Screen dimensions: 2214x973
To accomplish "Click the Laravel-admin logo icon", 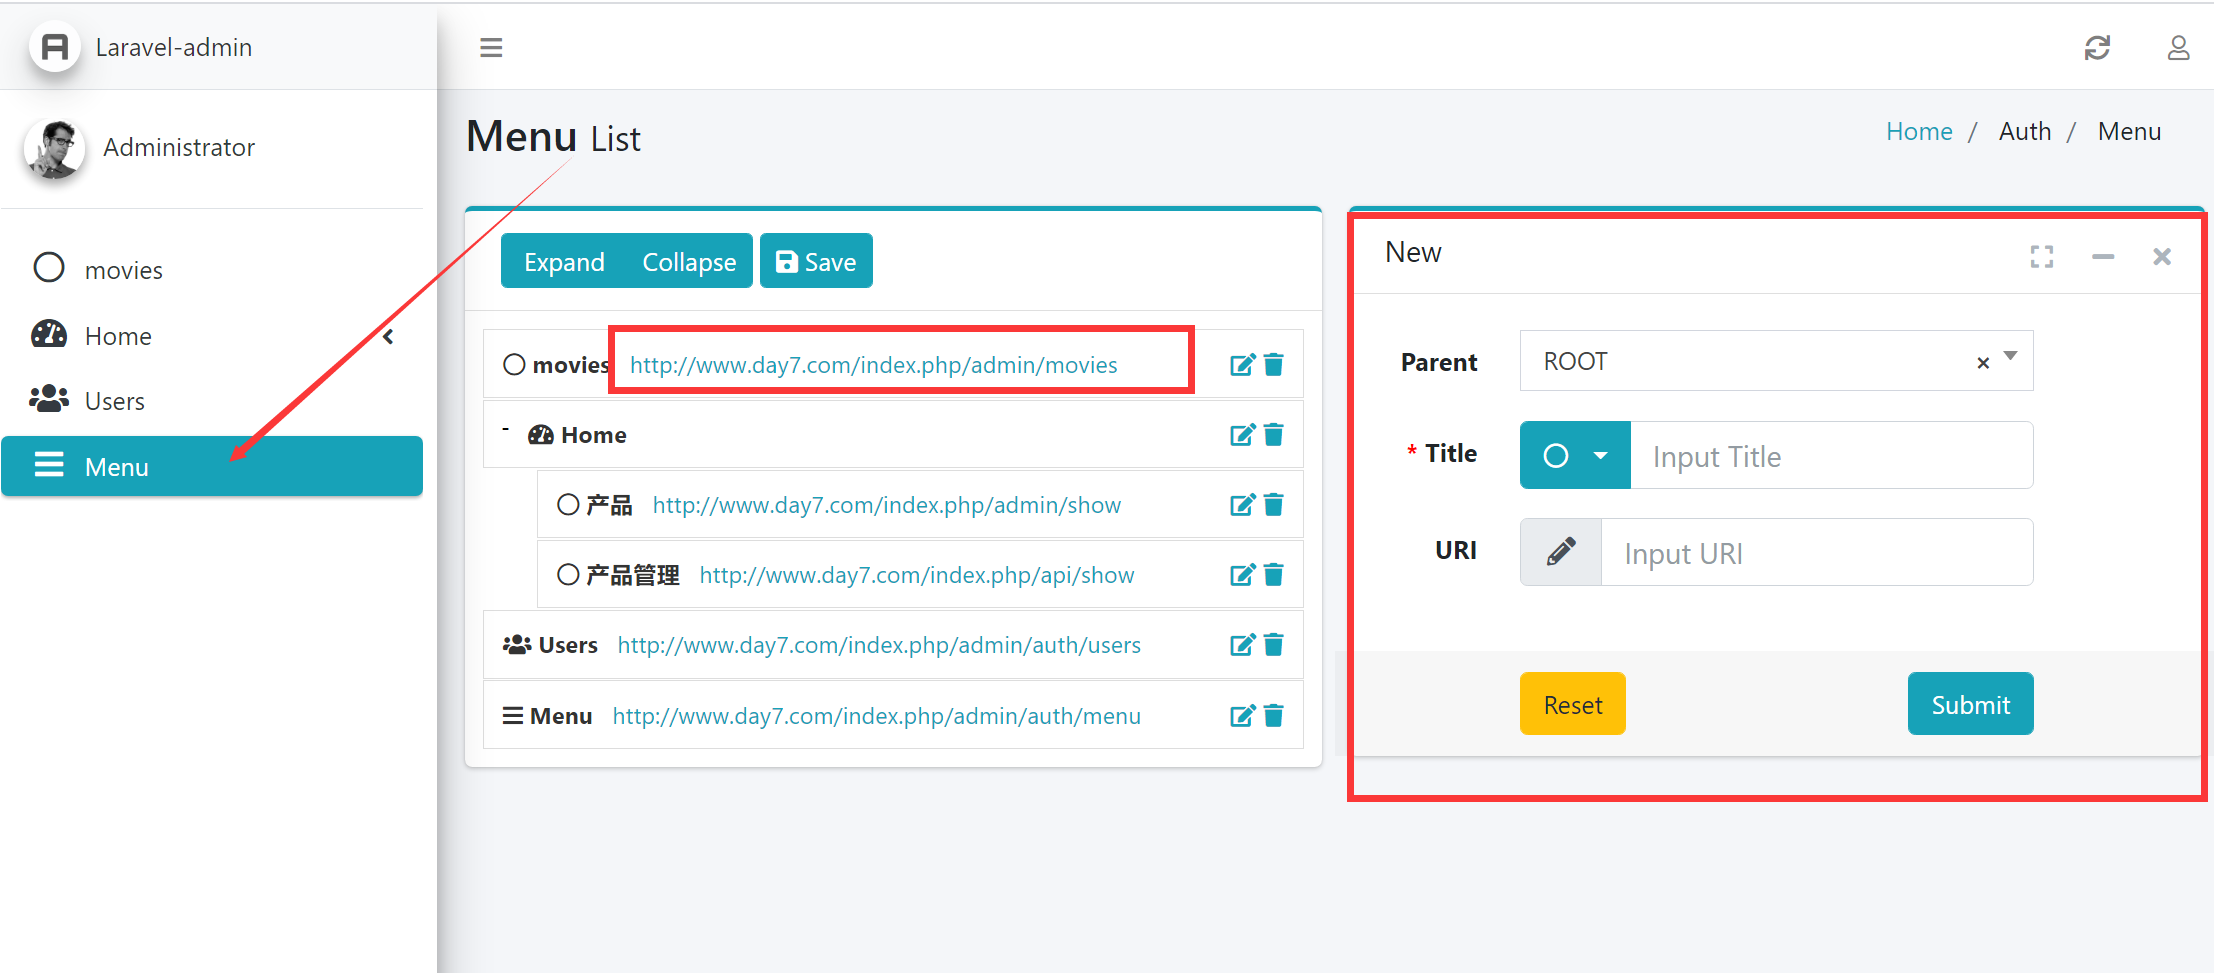I will [x=55, y=47].
